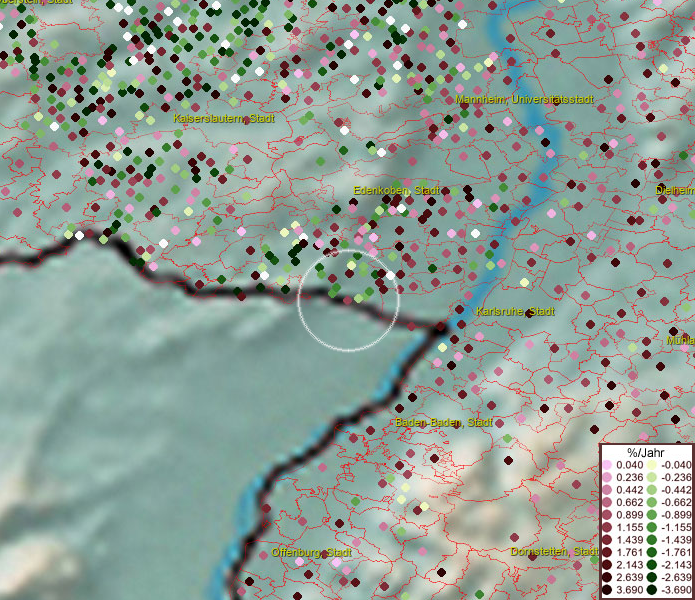695x600 pixels.
Task: Select the Karlsruhe, Stadt label
Action: click(515, 311)
